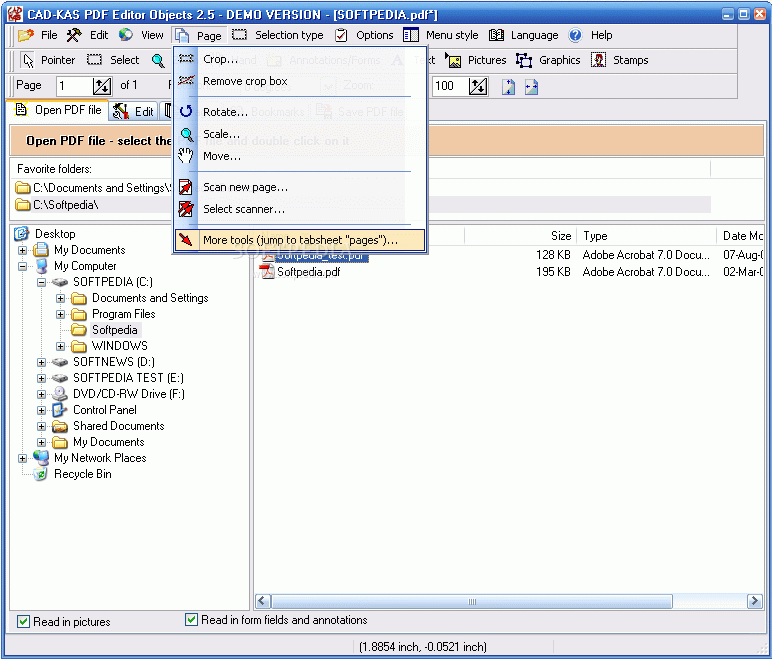Sort file list by Size column
The image size is (772, 659).
click(x=520, y=236)
